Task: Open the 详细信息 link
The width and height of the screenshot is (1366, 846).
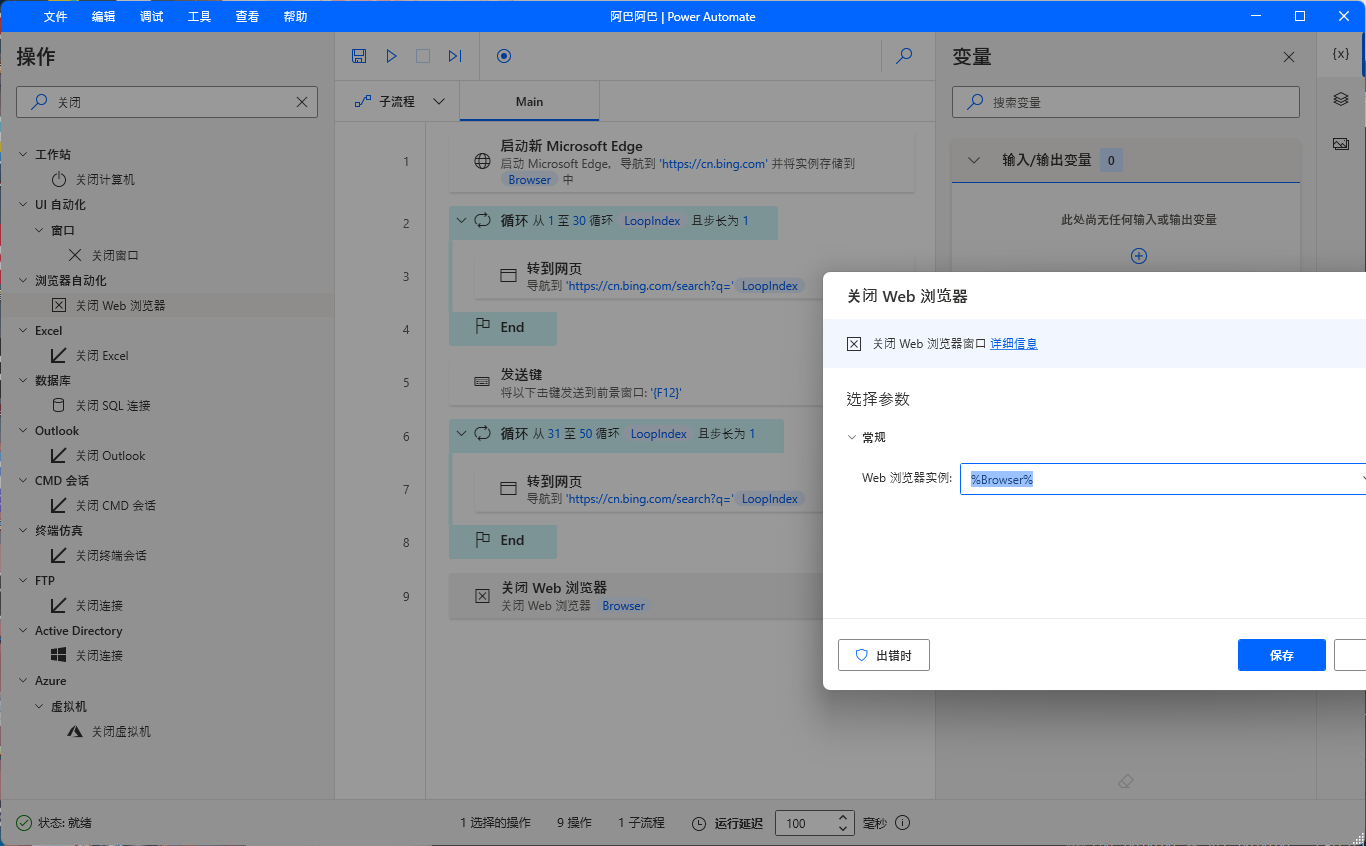Action: pyautogui.click(x=1014, y=344)
